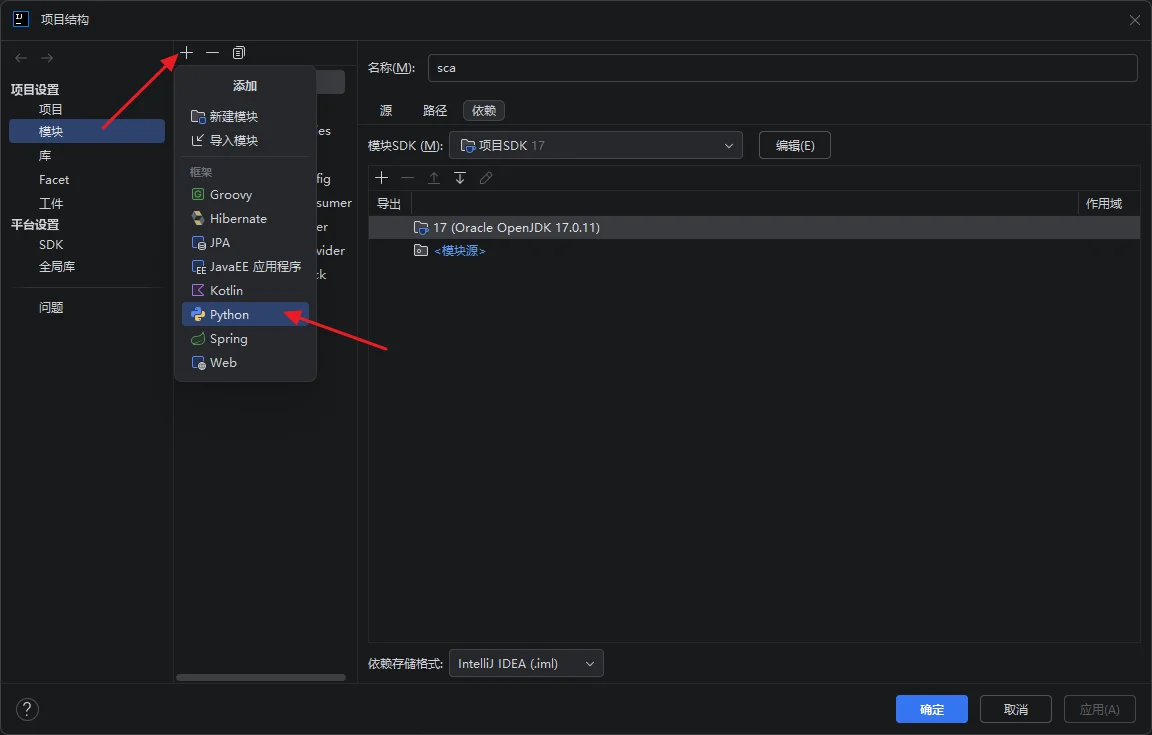Click the back navigation arrow
Viewport: 1152px width, 735px height.
[21, 58]
